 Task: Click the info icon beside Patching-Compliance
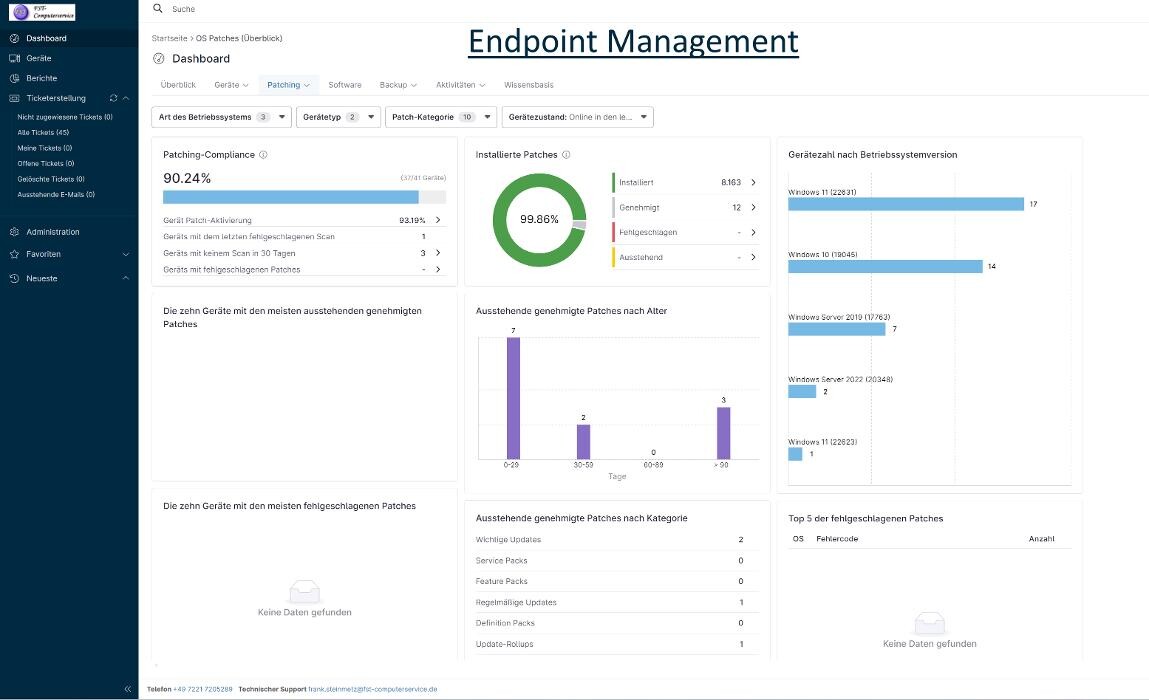tap(263, 155)
